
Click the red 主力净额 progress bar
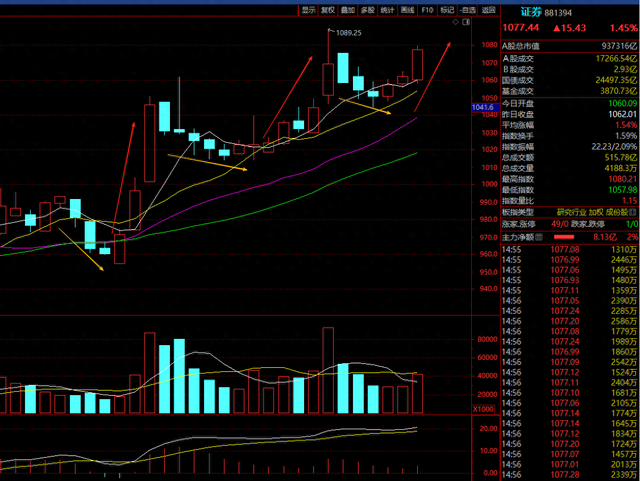pyautogui.click(x=564, y=237)
